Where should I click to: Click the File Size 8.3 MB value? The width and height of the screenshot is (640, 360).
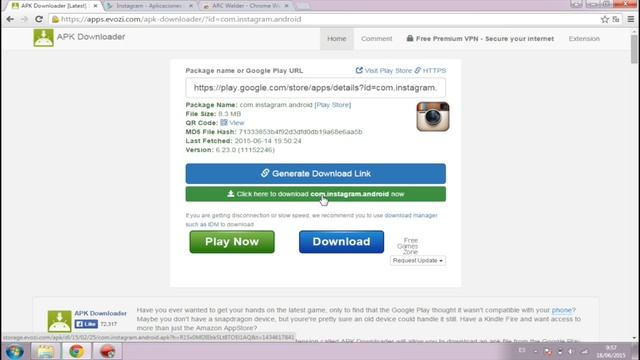click(x=229, y=114)
